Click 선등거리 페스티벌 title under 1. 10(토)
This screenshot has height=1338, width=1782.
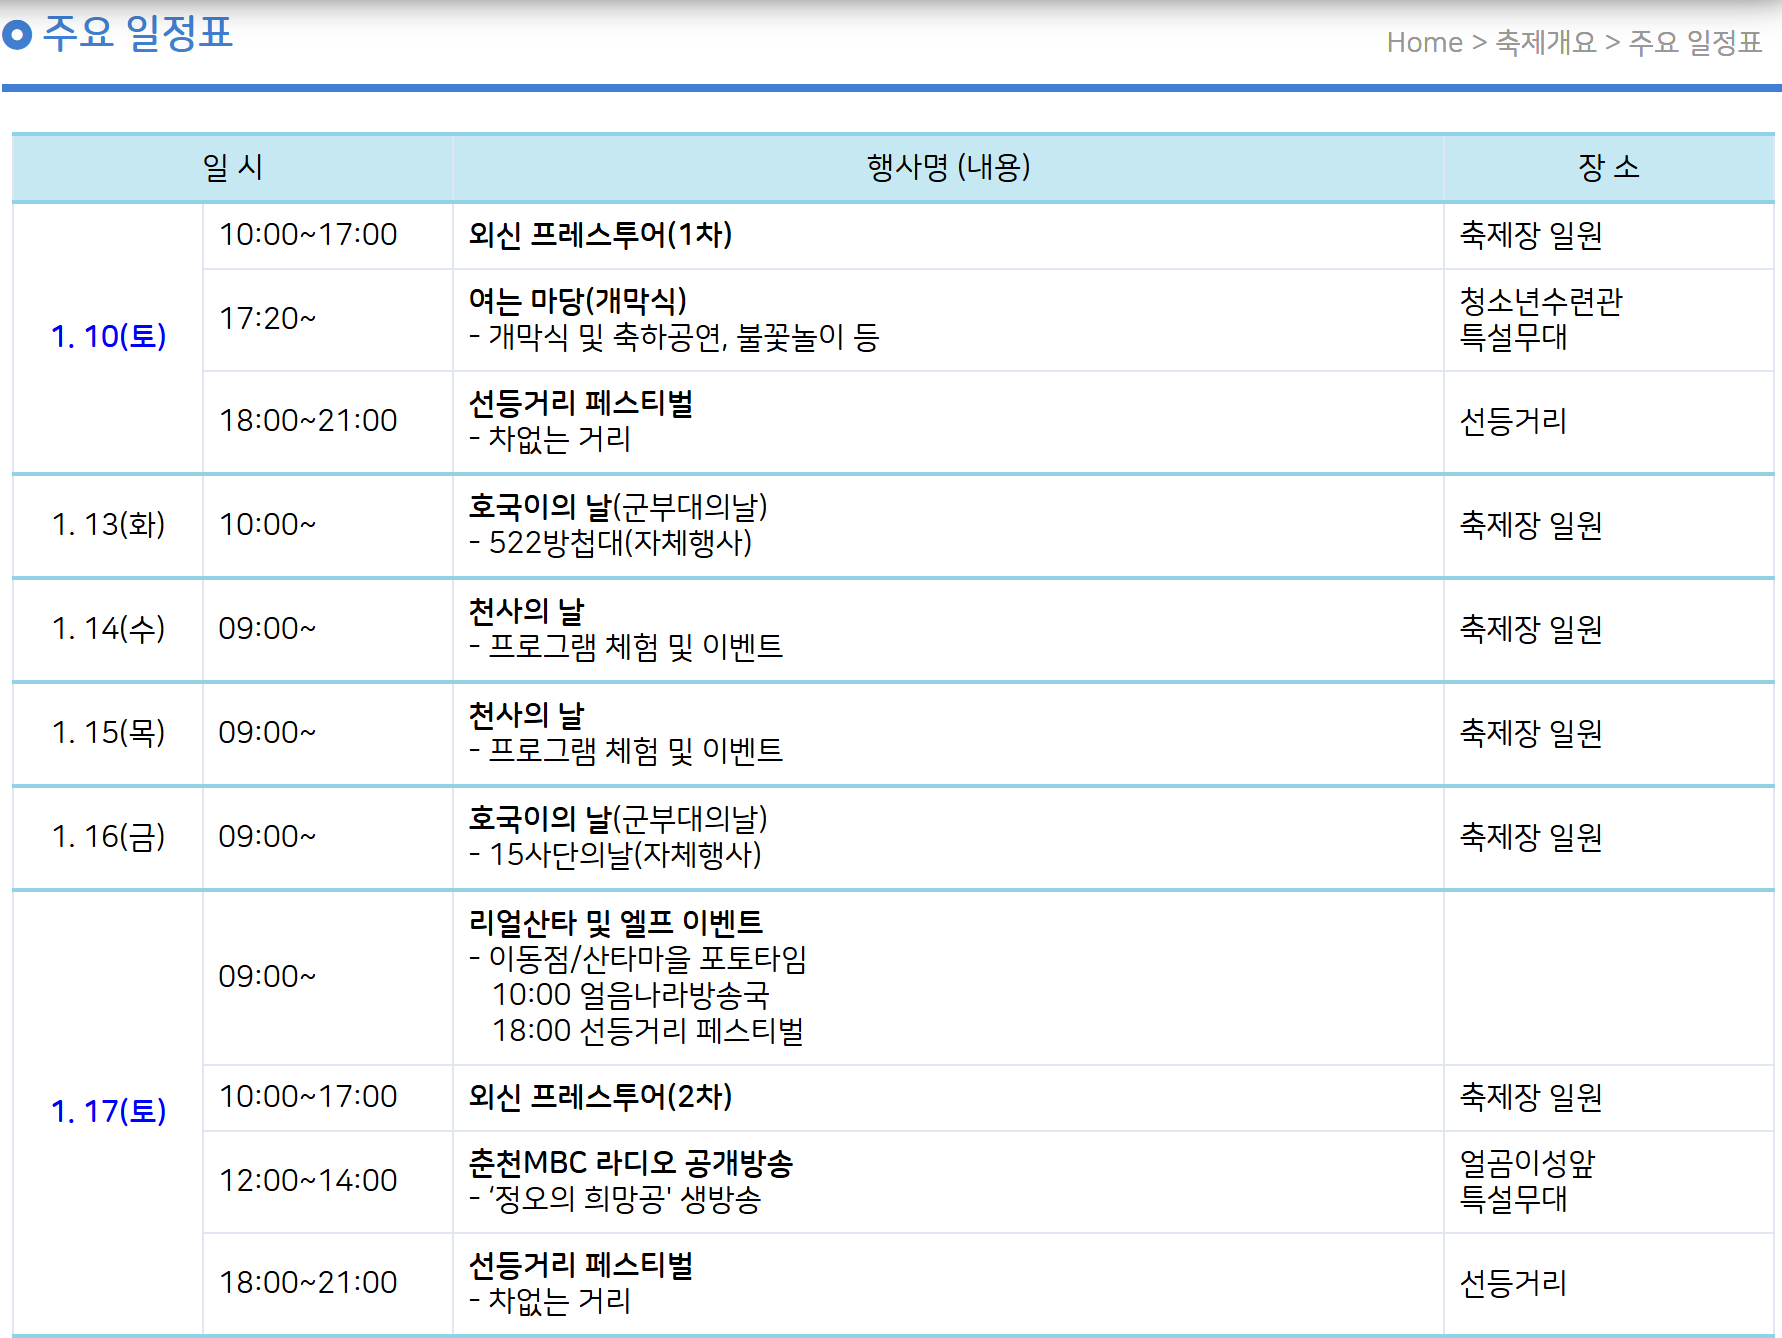[x=581, y=403]
